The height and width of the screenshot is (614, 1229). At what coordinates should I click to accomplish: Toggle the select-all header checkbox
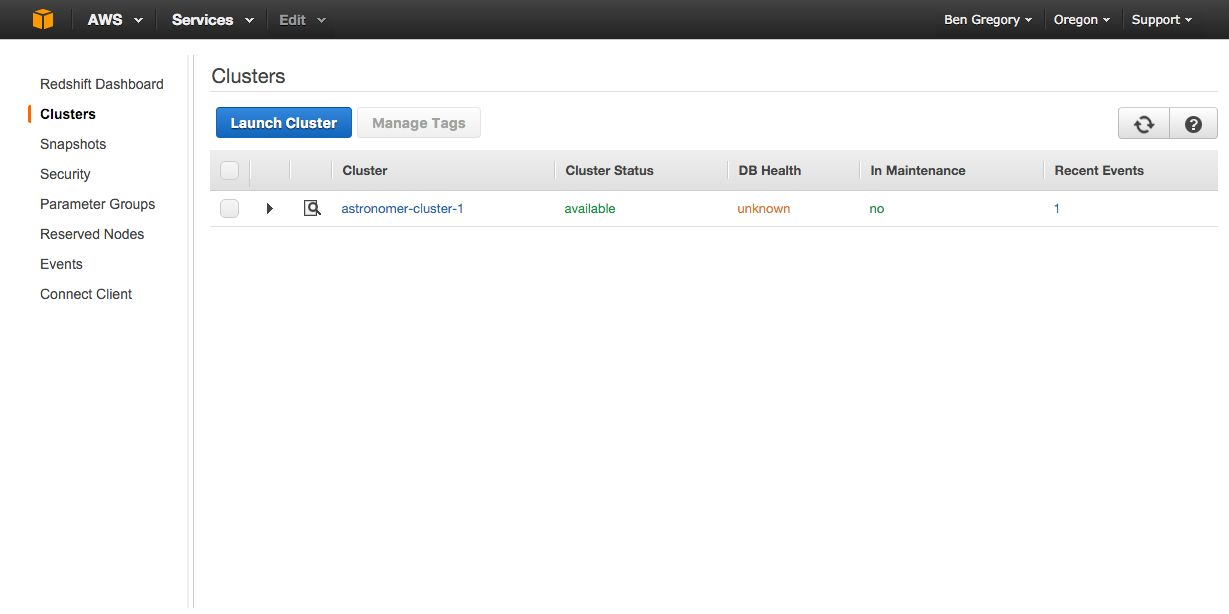pyautogui.click(x=230, y=171)
